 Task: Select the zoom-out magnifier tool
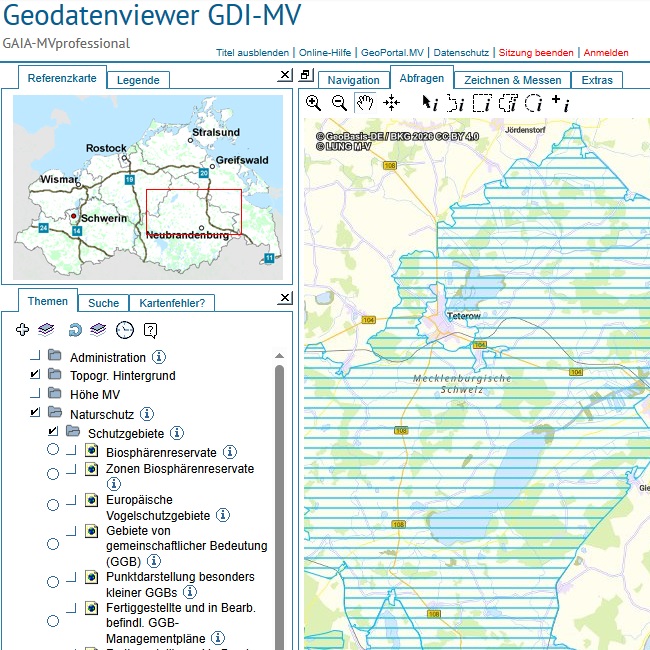tap(339, 103)
